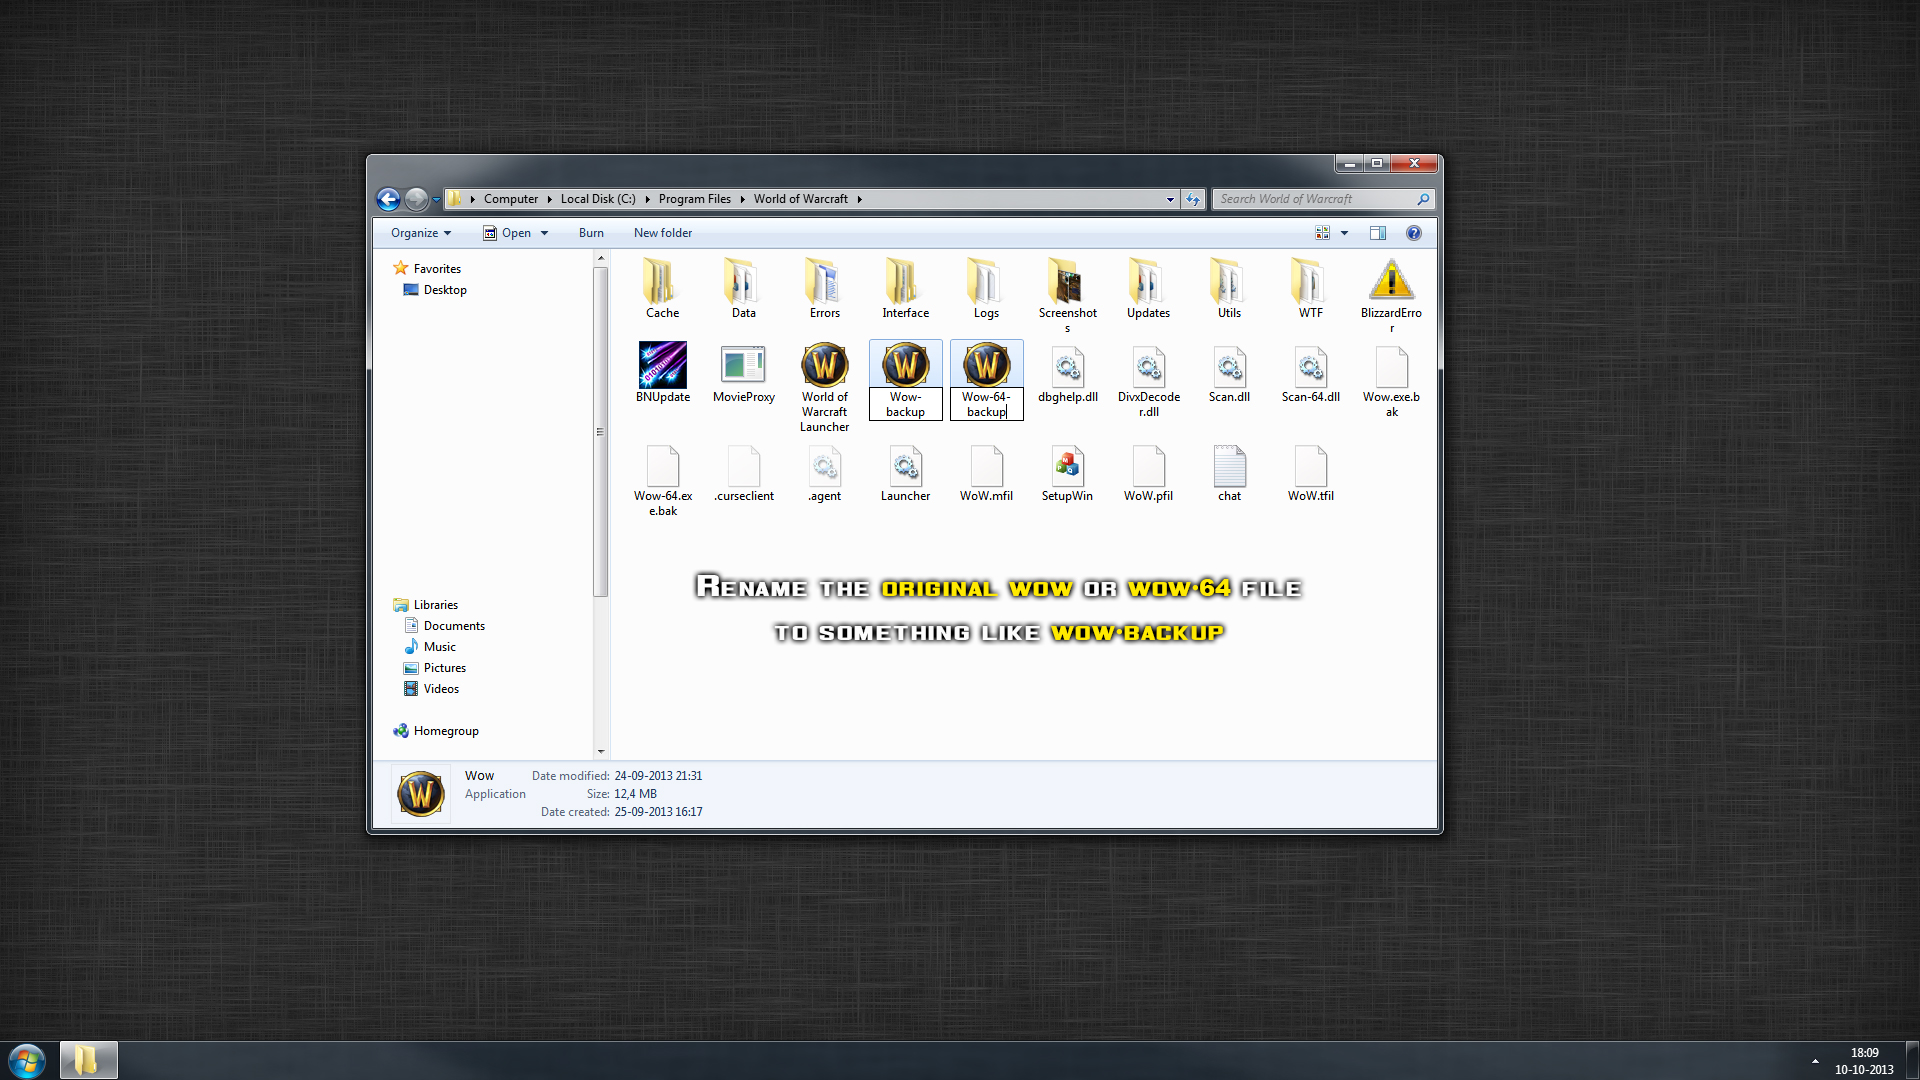The height and width of the screenshot is (1080, 1920).
Task: Select the Data folder icon
Action: (743, 281)
